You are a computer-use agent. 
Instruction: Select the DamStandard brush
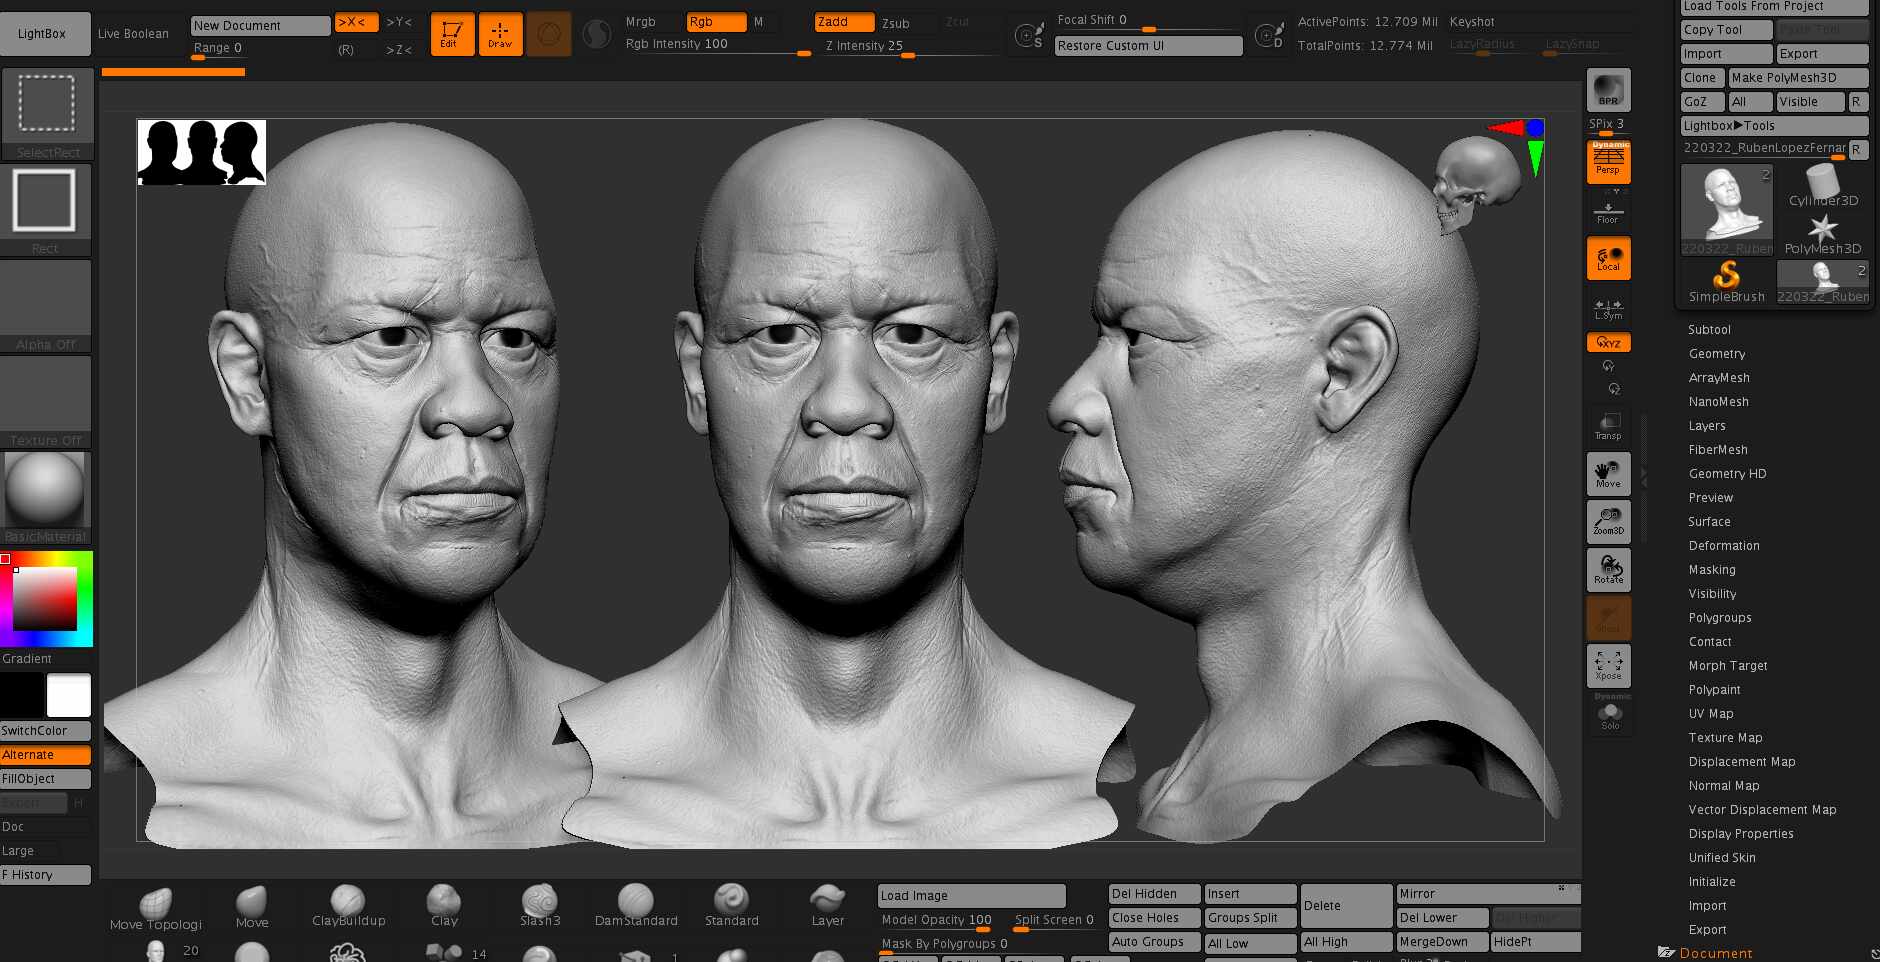pos(636,905)
